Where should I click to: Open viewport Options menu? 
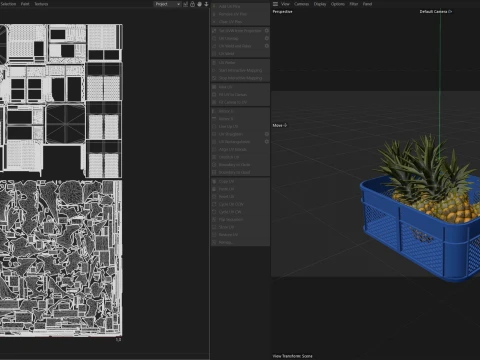point(338,4)
